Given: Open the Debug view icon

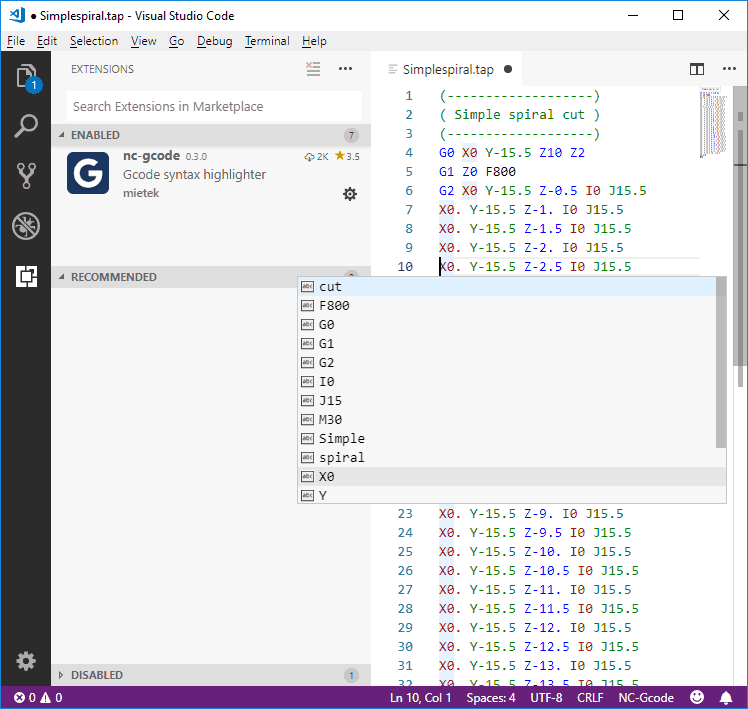Looking at the screenshot, I should click(x=26, y=226).
